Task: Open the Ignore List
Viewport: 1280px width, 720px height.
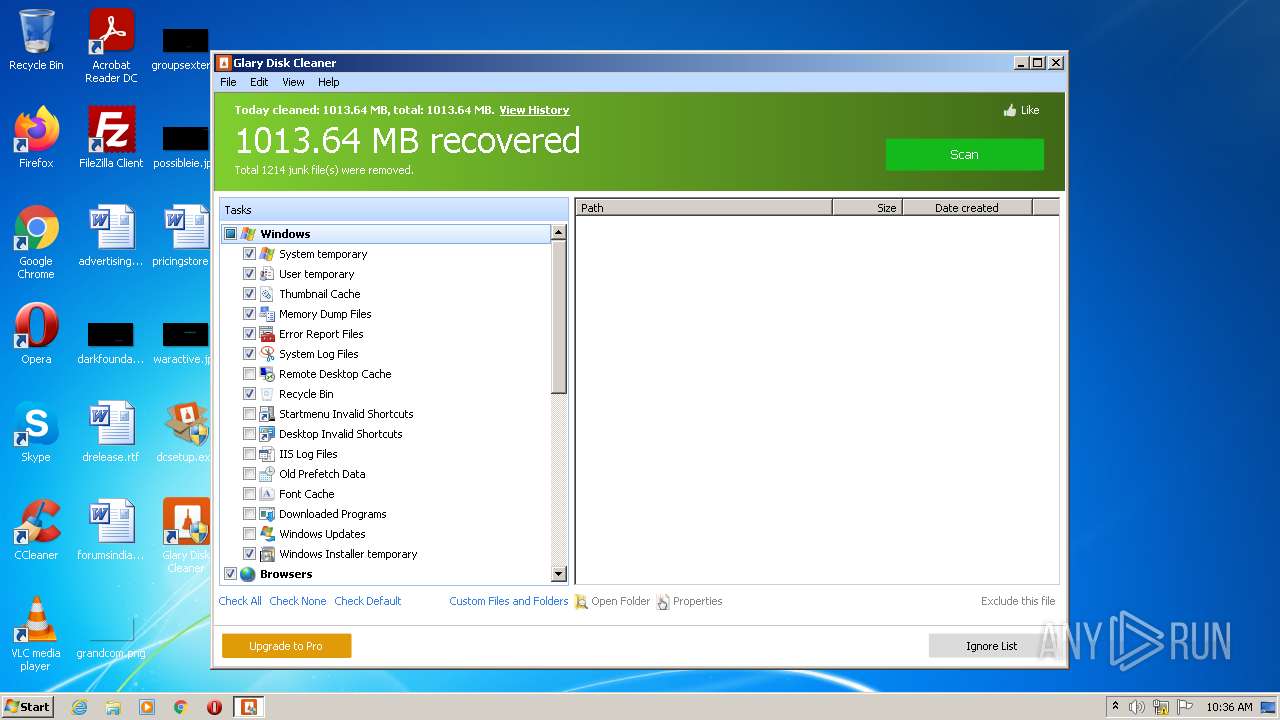Action: point(991,646)
